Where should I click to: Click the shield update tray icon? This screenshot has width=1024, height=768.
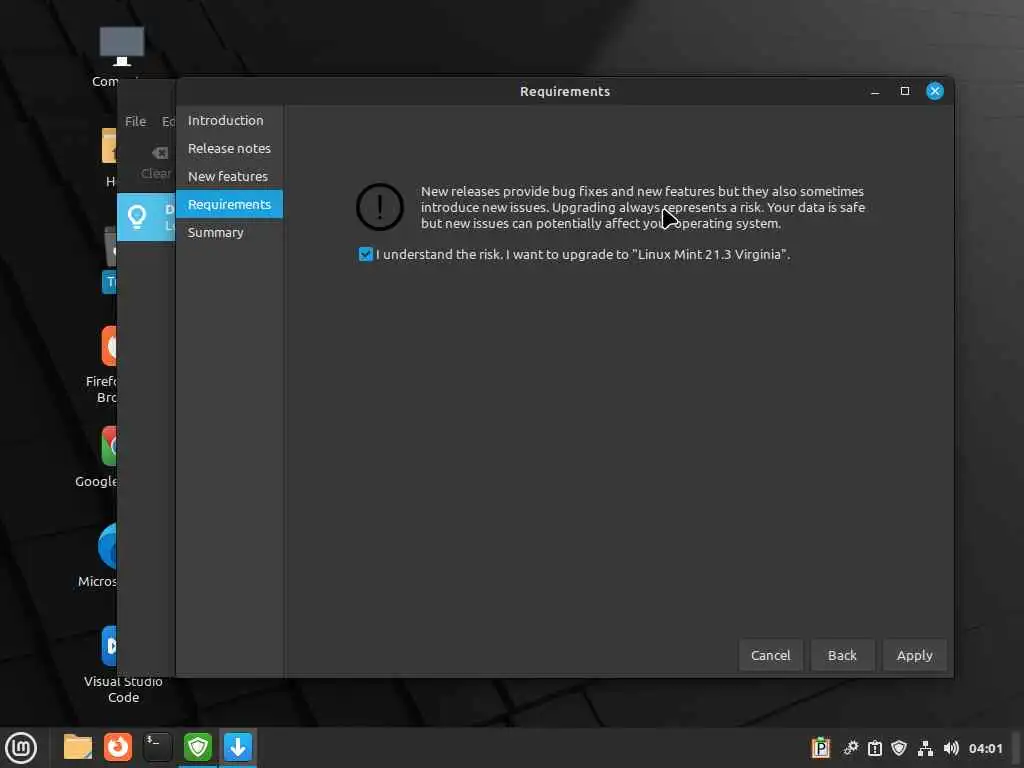899,748
